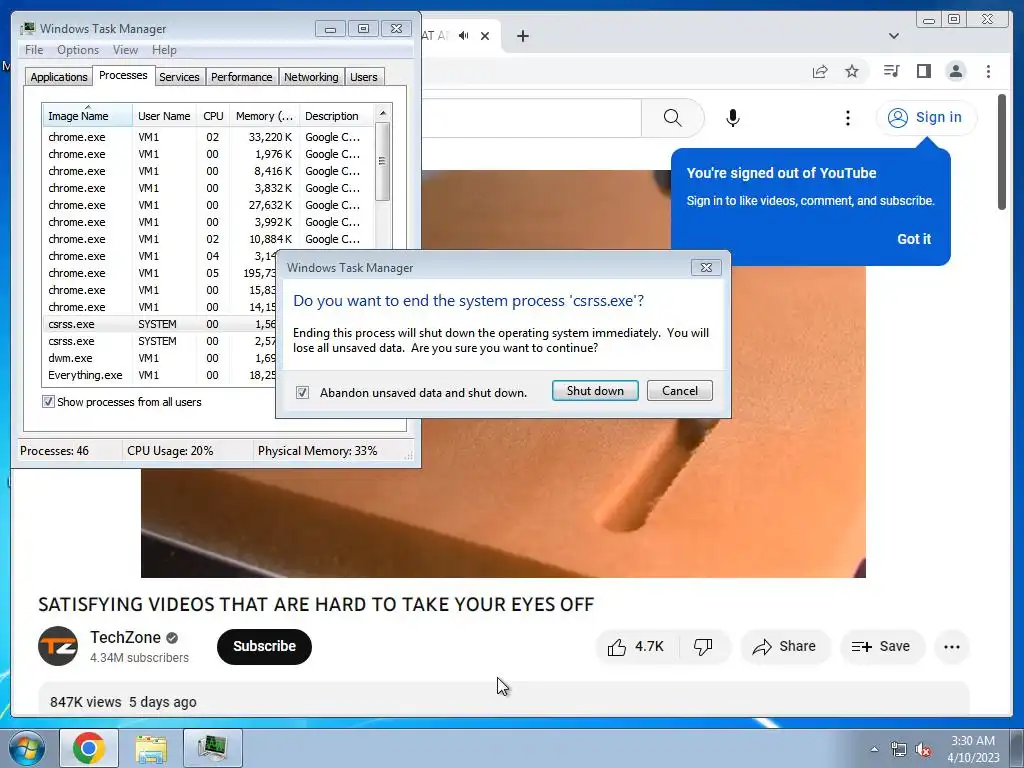The height and width of the screenshot is (768, 1024).
Task: Sort processes by CPU column
Action: (x=213, y=116)
